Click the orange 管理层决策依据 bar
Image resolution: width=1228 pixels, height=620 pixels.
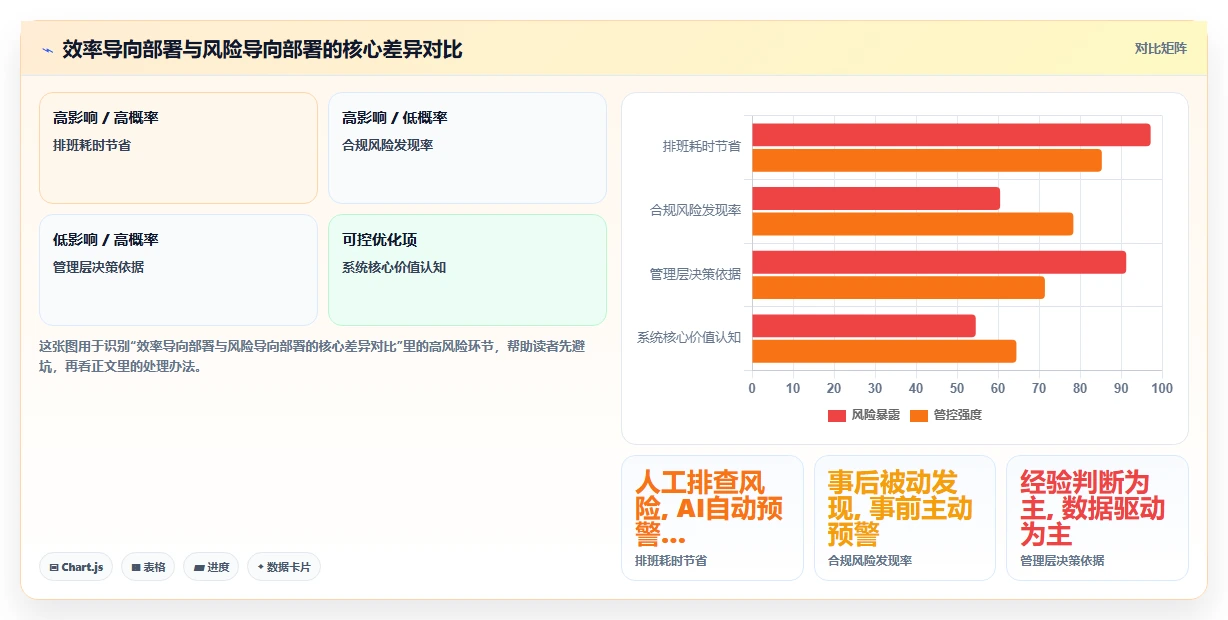[898, 288]
